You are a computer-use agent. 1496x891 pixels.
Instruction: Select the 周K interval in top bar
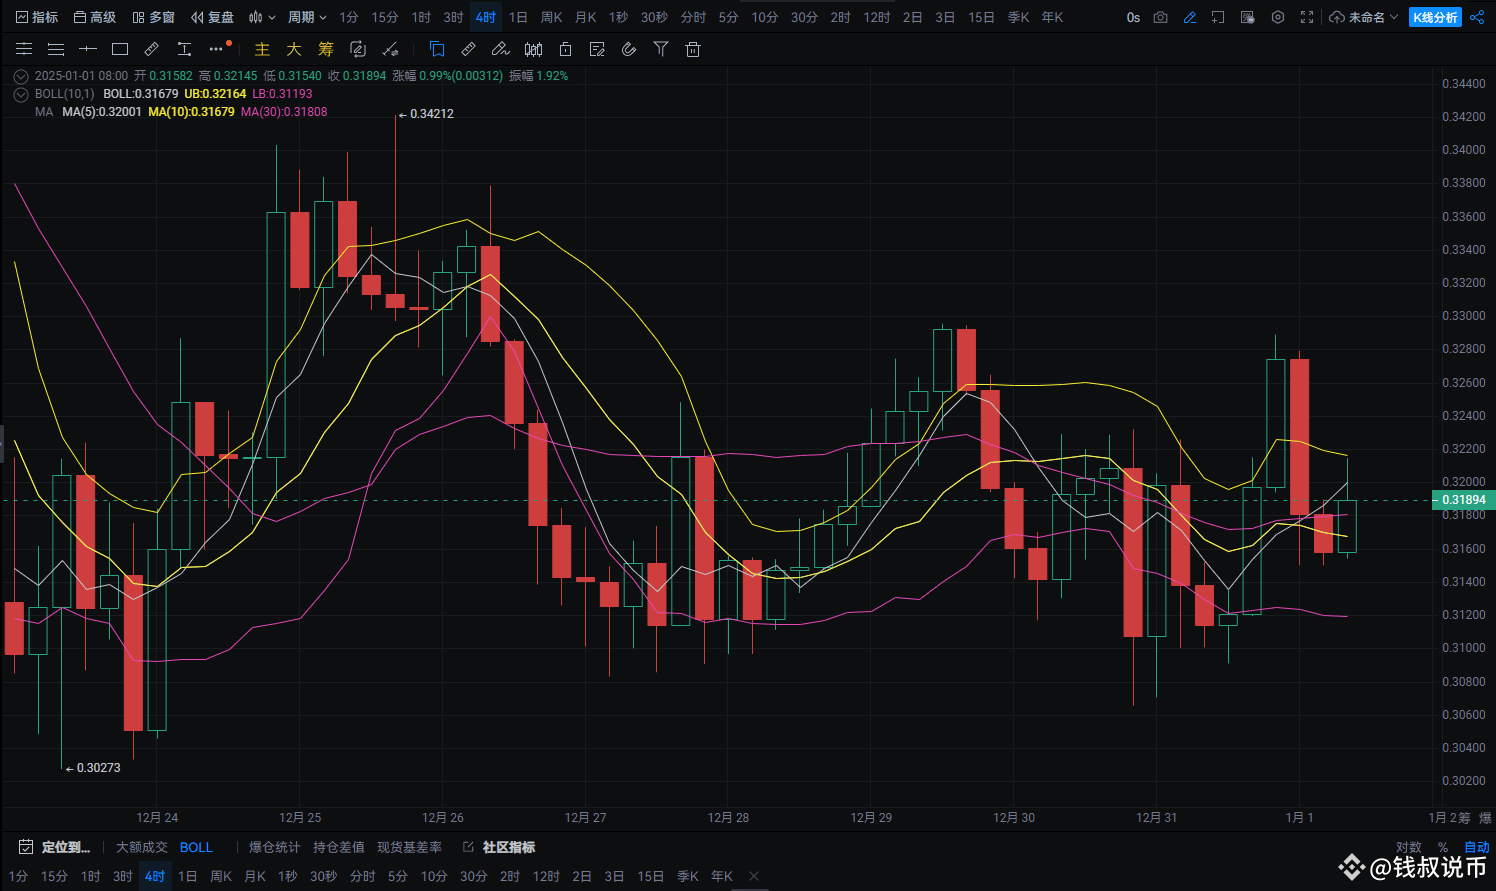[551, 17]
